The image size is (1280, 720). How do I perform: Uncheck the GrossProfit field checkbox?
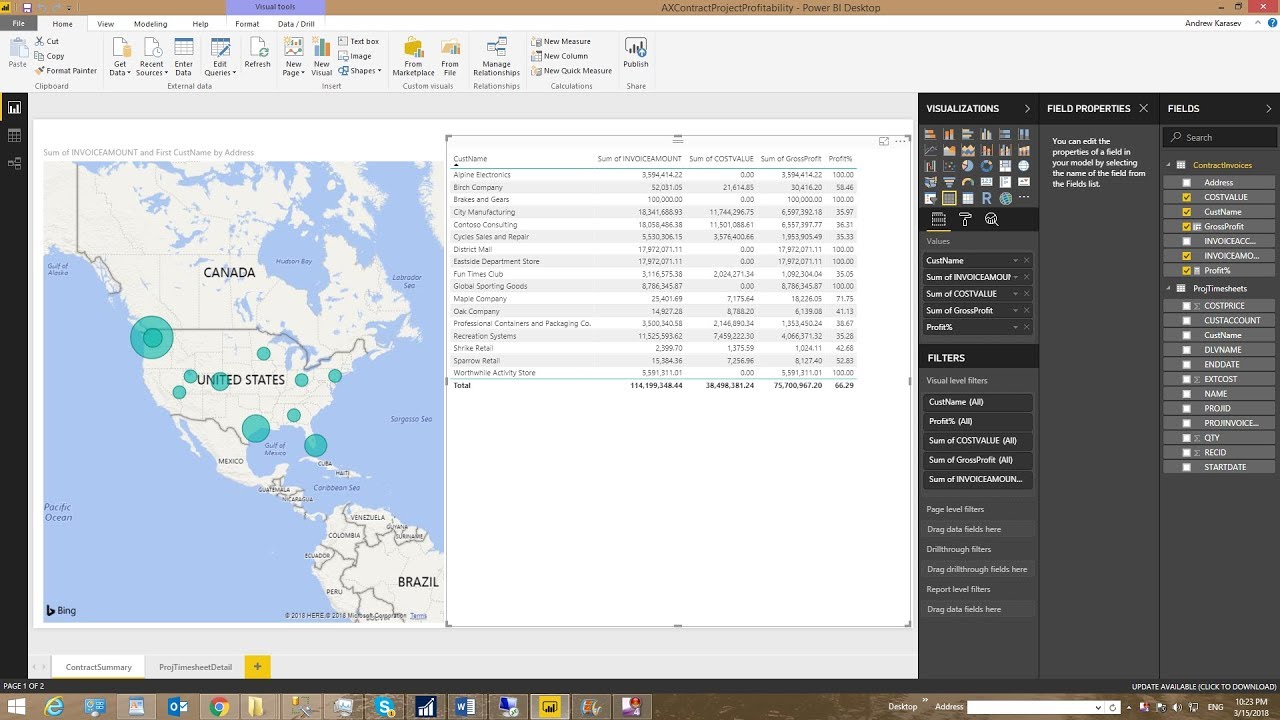click(1187, 227)
